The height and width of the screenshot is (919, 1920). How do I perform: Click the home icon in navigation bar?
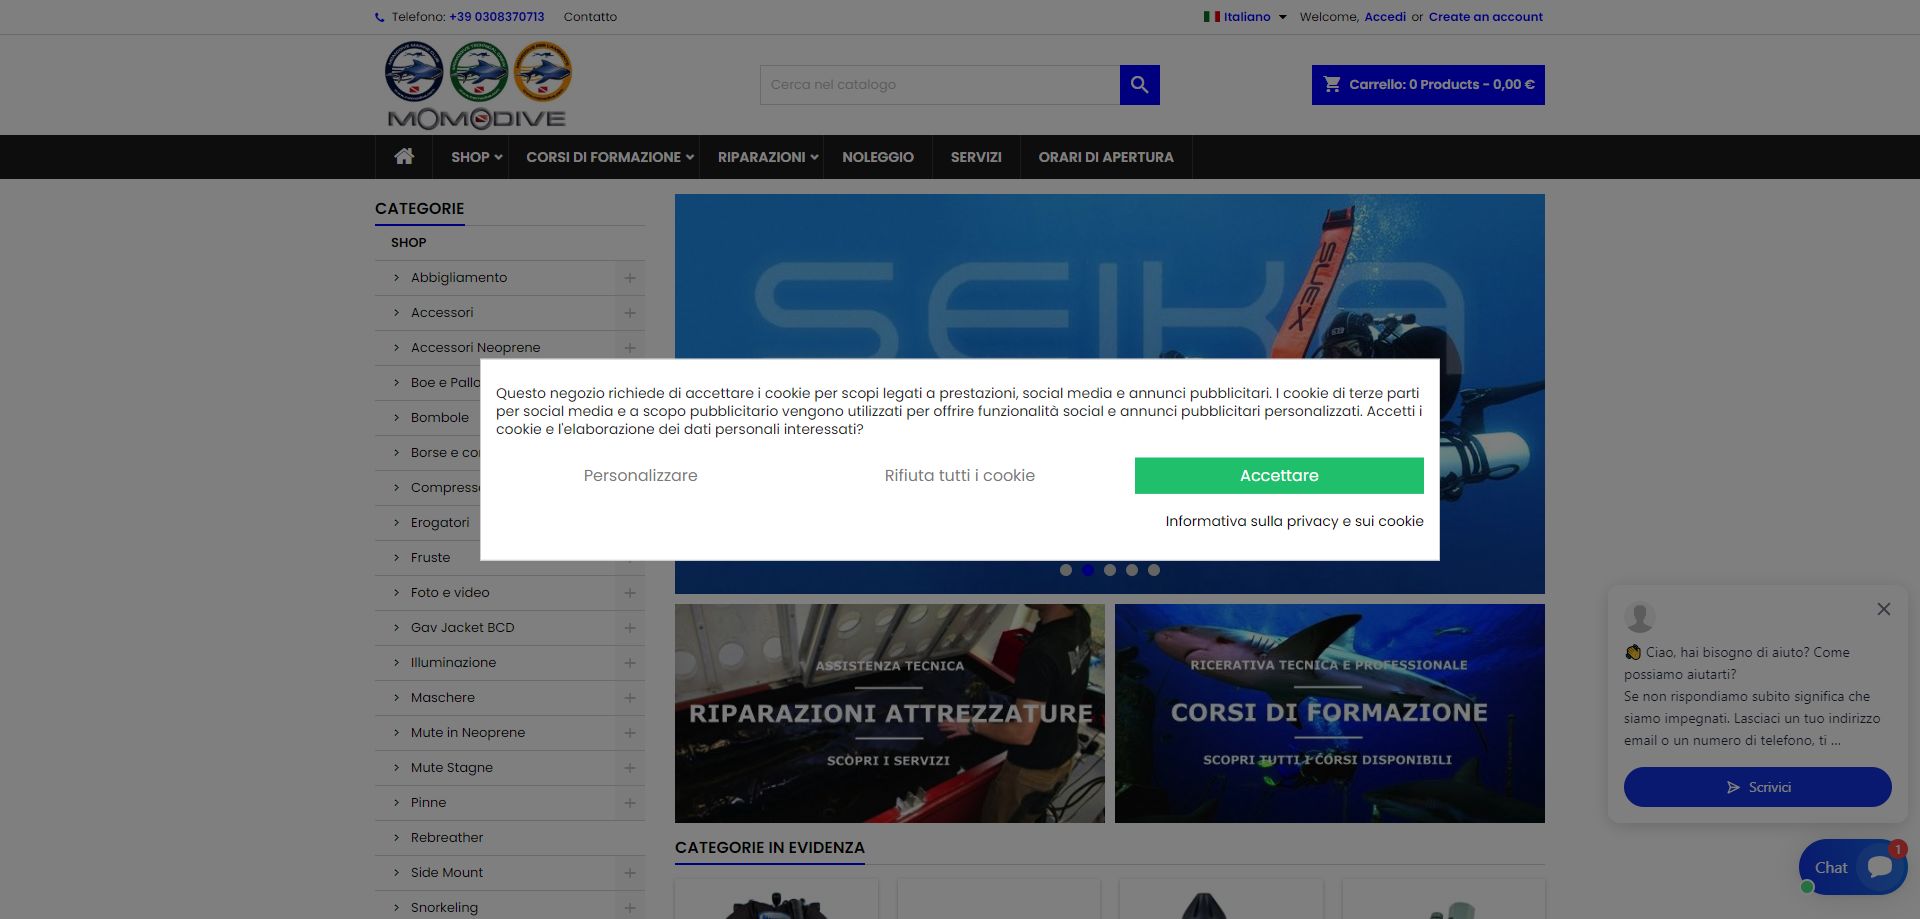(x=404, y=156)
